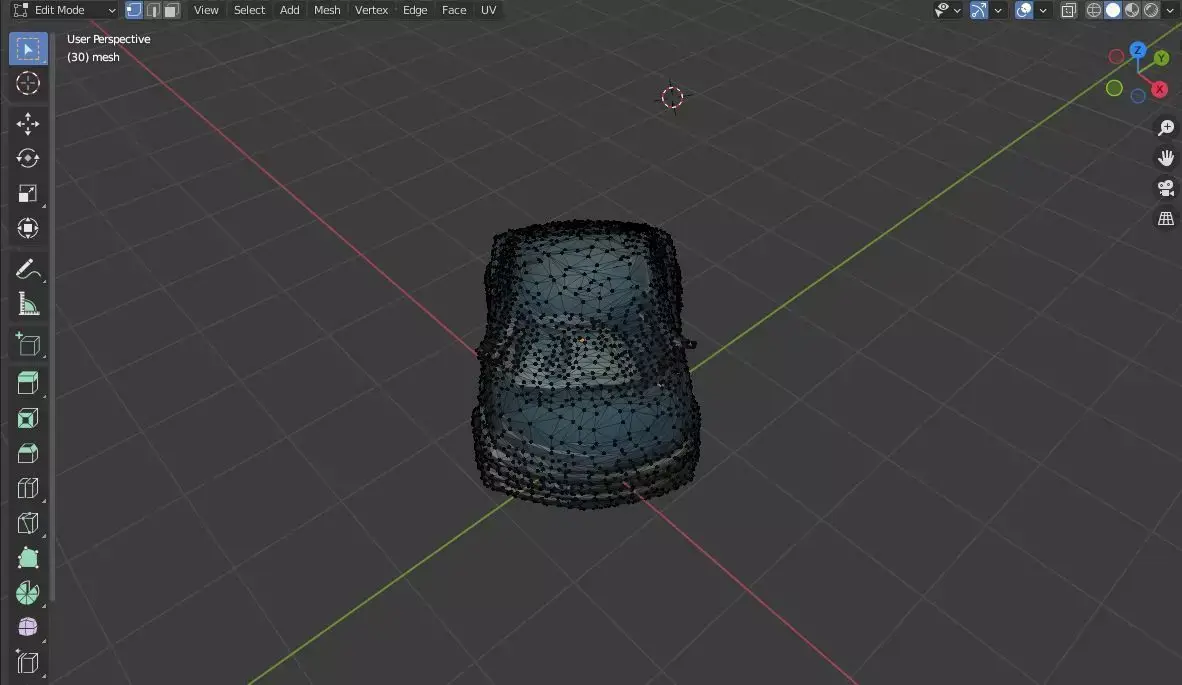Click the 'User Perspective' label

click(109, 39)
